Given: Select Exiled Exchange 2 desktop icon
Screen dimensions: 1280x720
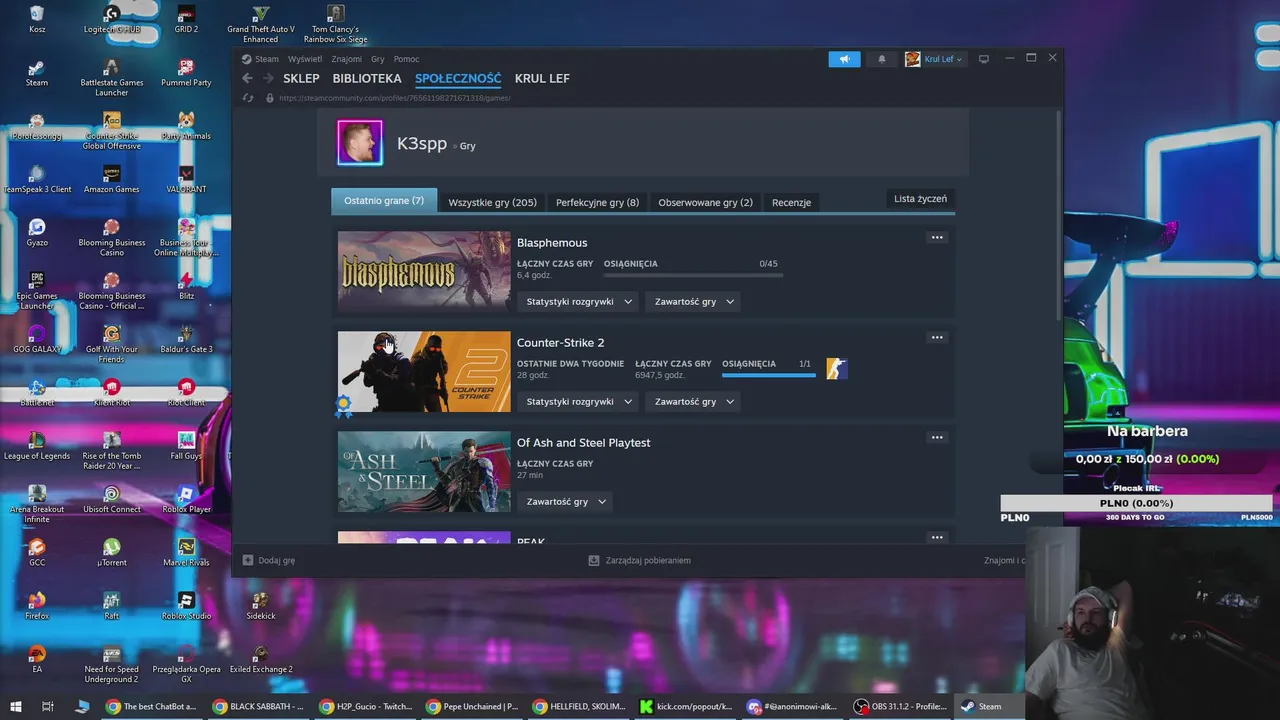Looking at the screenshot, I should click(261, 658).
